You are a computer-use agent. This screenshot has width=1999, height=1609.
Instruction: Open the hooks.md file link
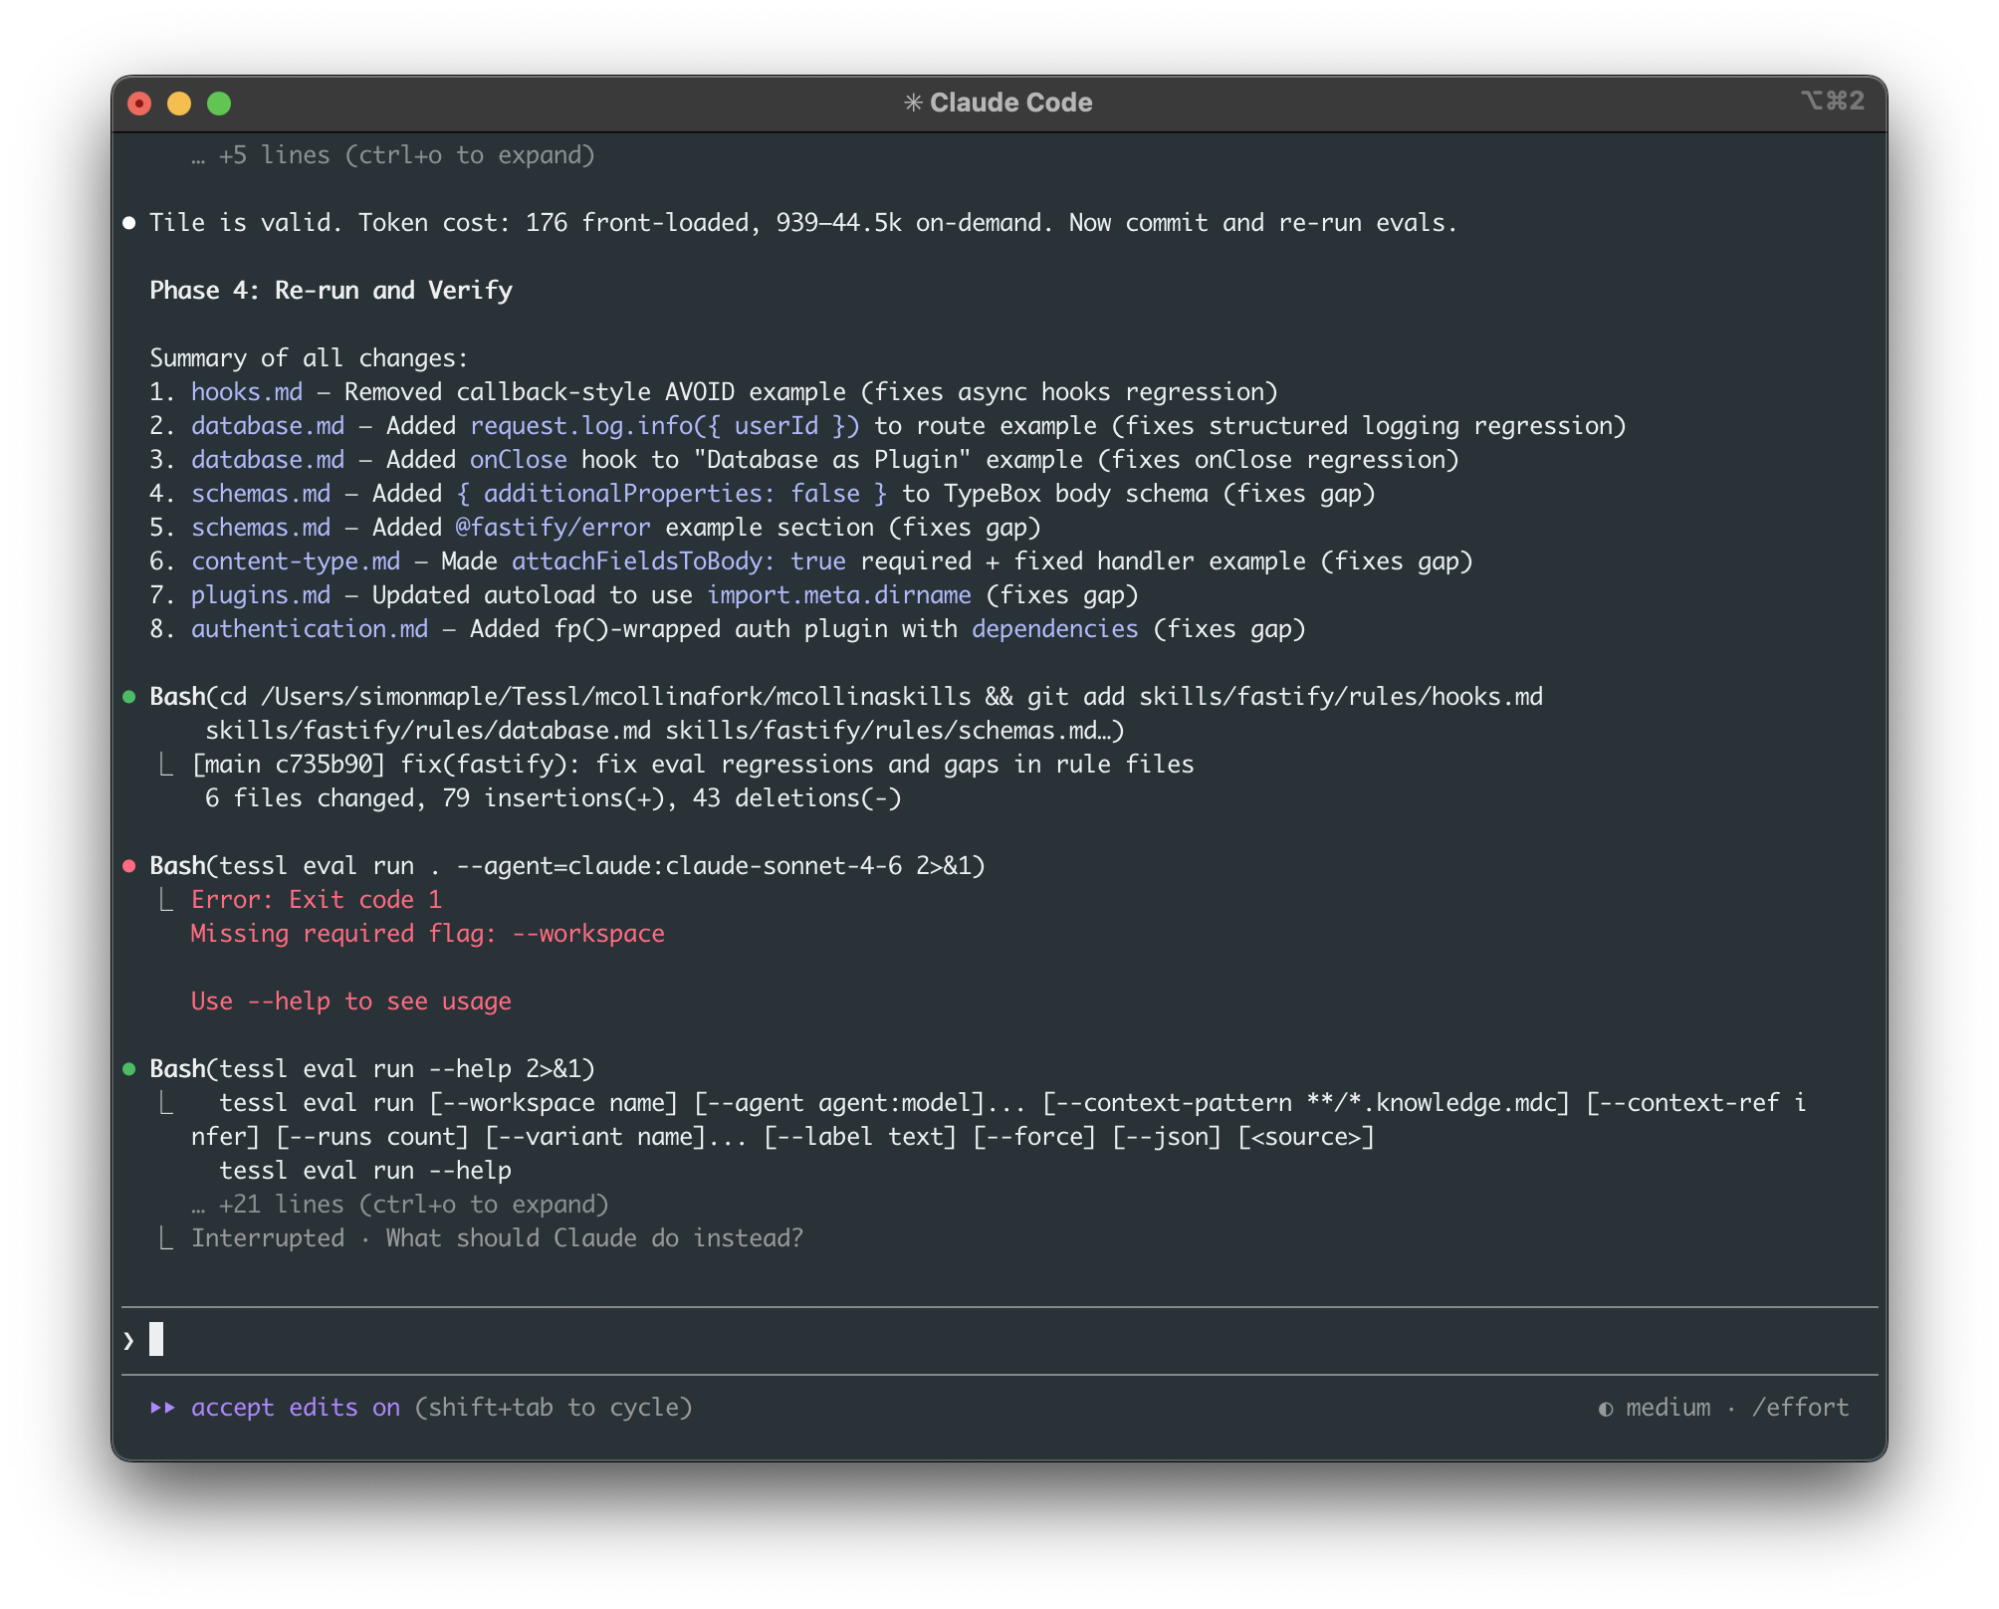click(x=246, y=392)
